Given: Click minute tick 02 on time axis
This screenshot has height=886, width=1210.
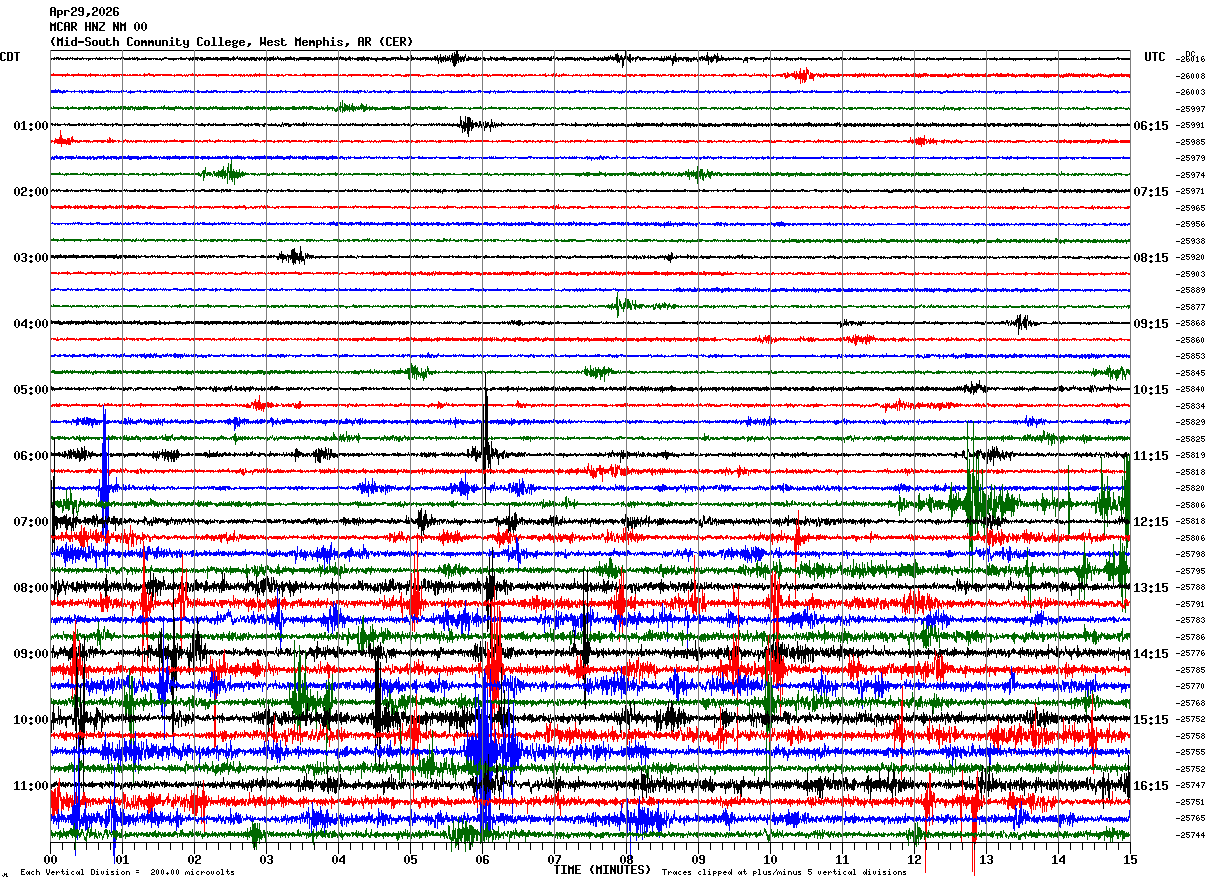Looking at the screenshot, I should tap(195, 859).
